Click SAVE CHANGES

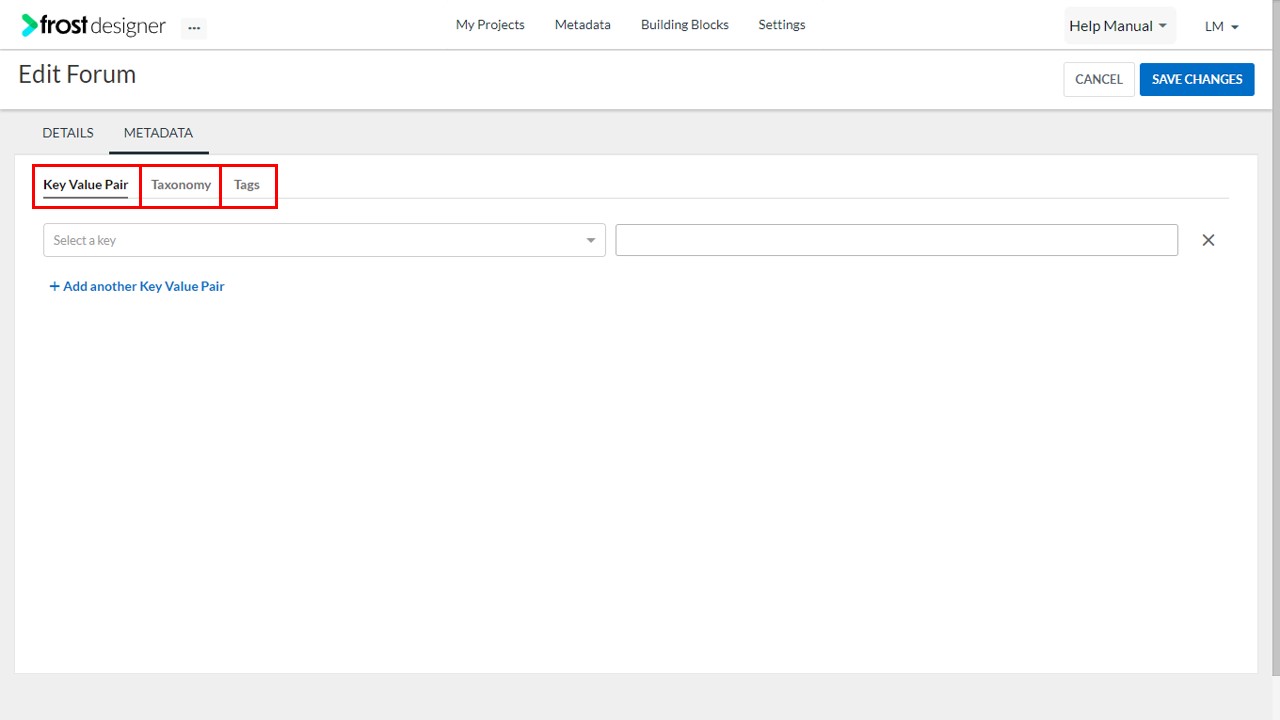(x=1197, y=79)
